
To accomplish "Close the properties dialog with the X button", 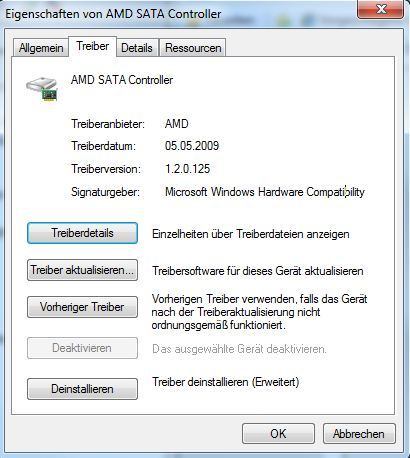I will coord(381,9).
